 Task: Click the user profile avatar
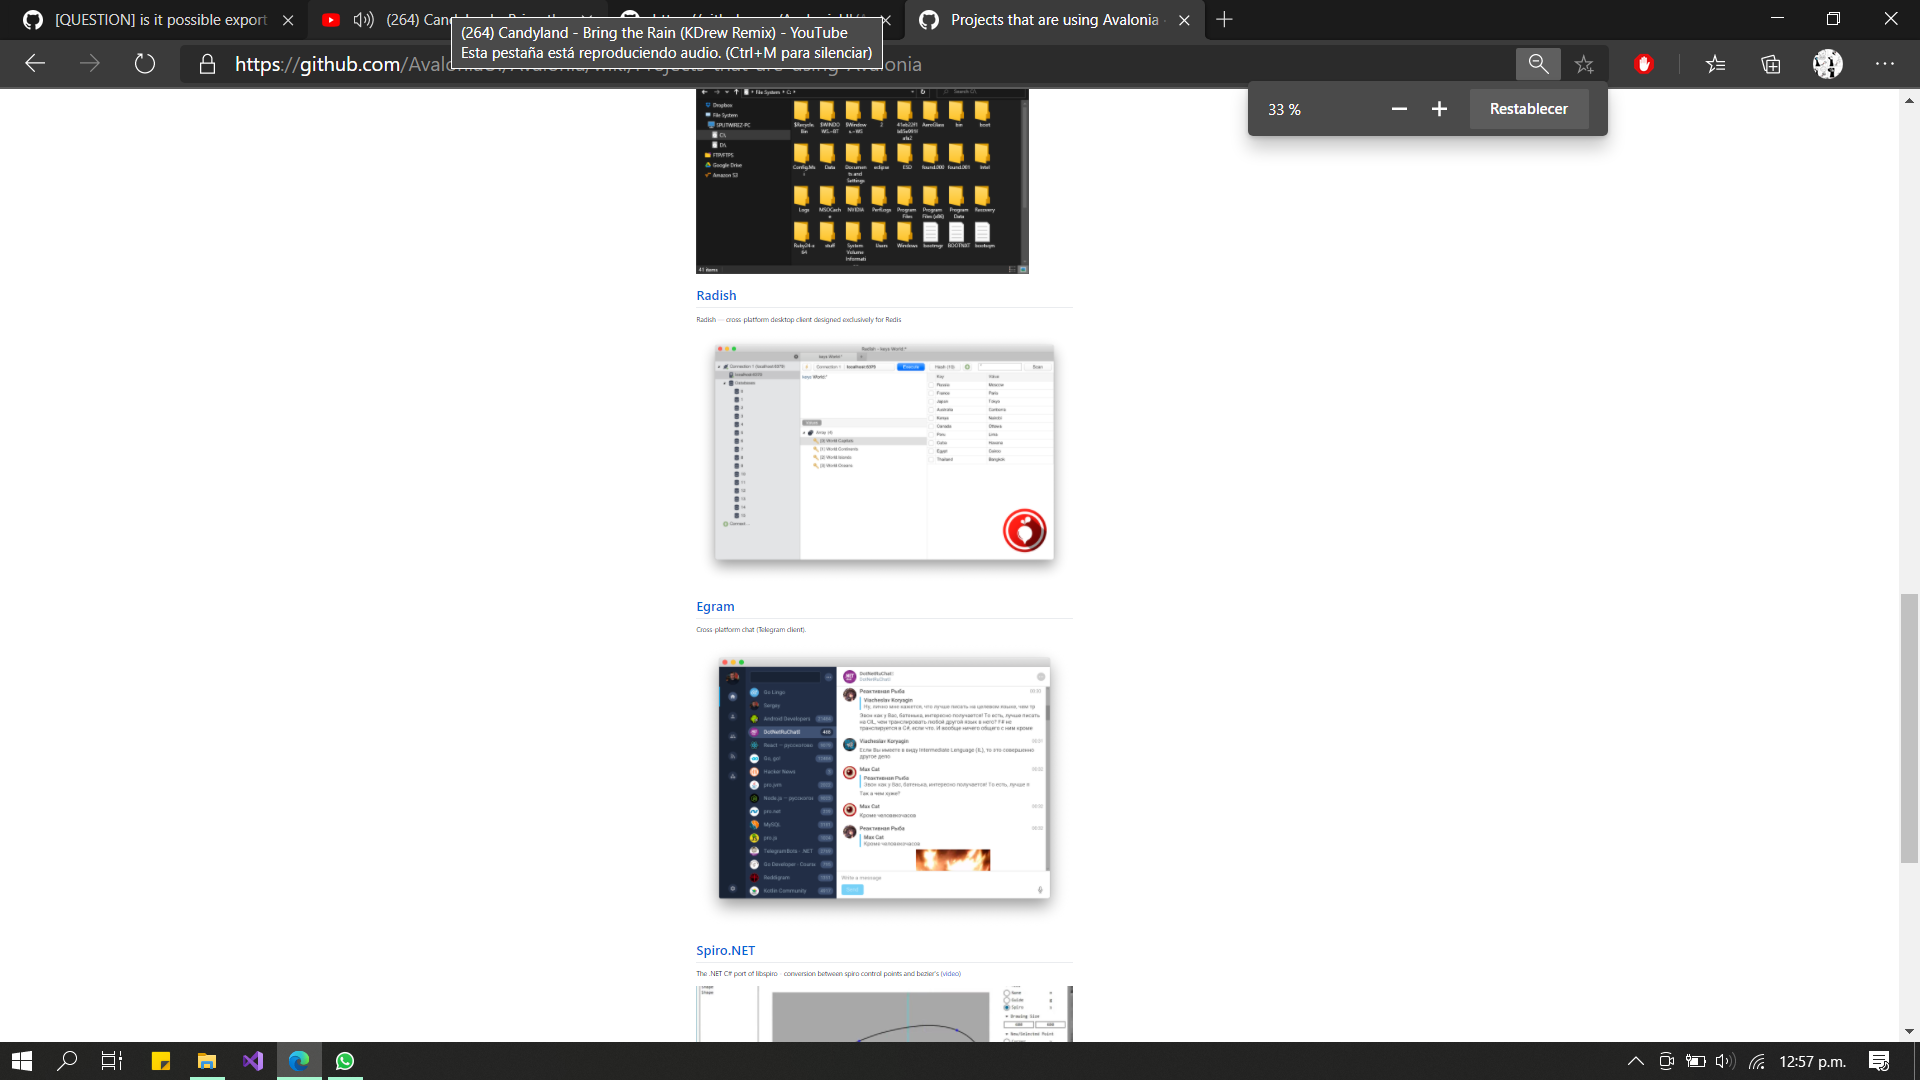(x=1827, y=64)
